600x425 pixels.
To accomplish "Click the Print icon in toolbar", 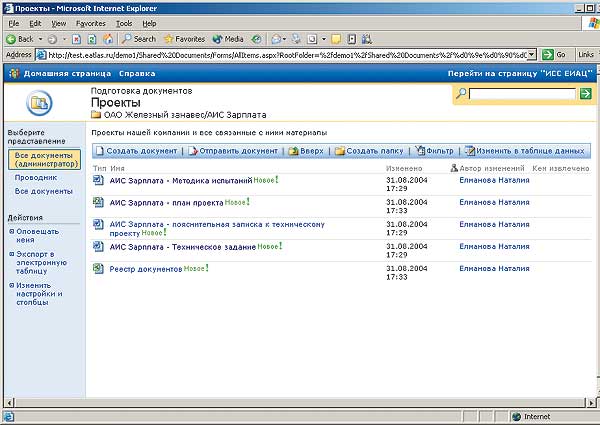I will point(296,39).
